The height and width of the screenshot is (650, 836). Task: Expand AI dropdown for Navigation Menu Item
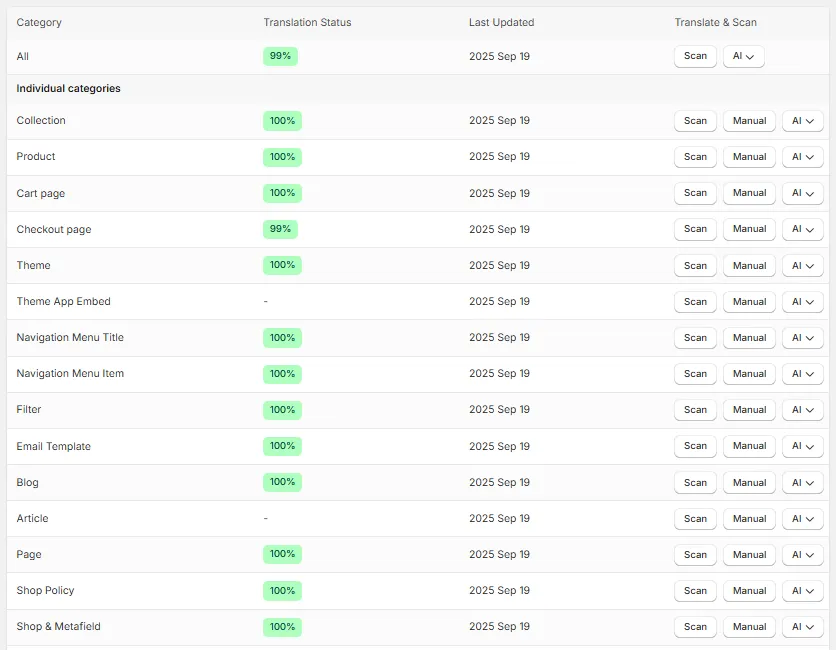coord(802,374)
